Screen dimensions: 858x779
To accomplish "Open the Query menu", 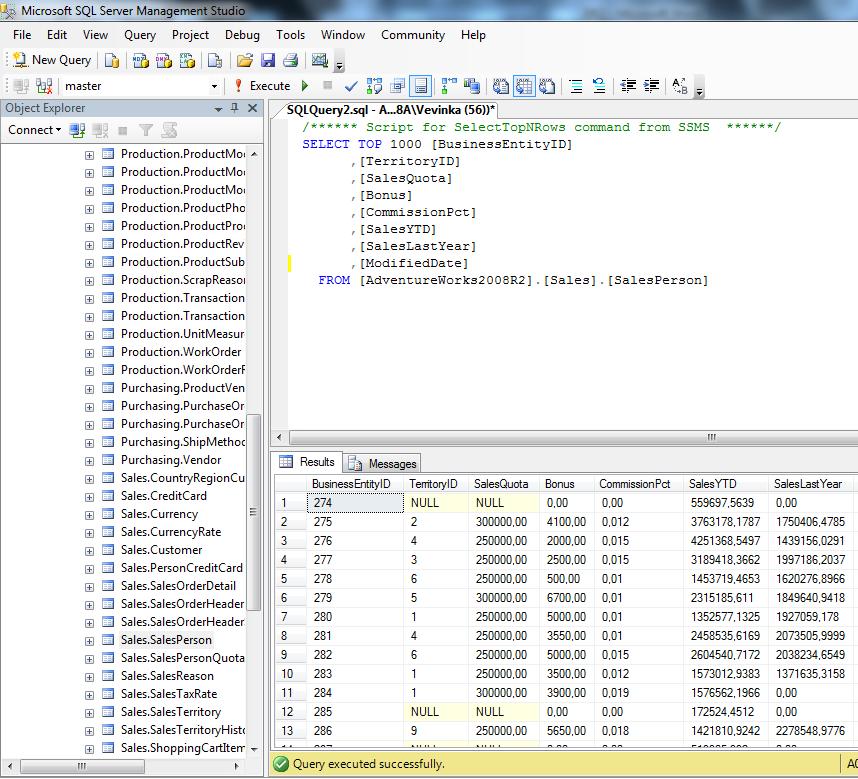I will pos(140,35).
